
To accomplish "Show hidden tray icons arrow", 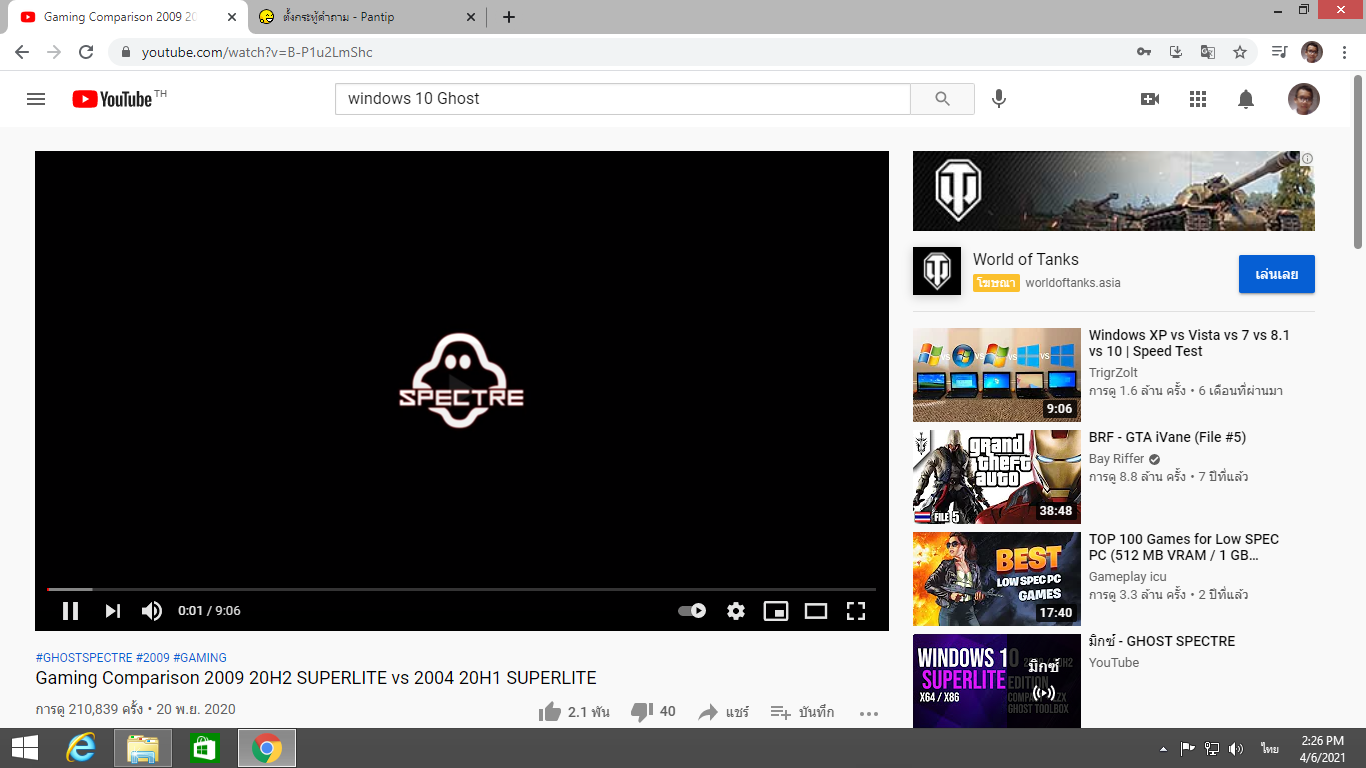I will (1163, 749).
